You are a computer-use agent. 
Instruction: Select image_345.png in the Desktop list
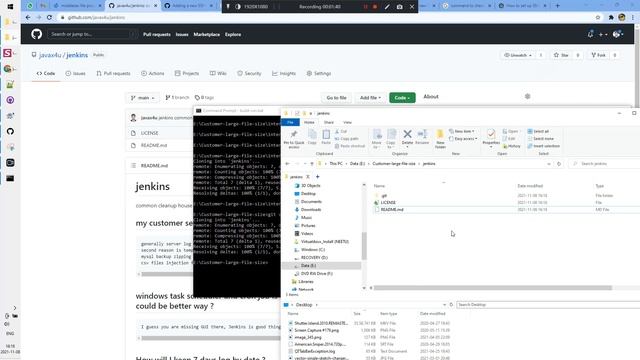click(x=308, y=338)
